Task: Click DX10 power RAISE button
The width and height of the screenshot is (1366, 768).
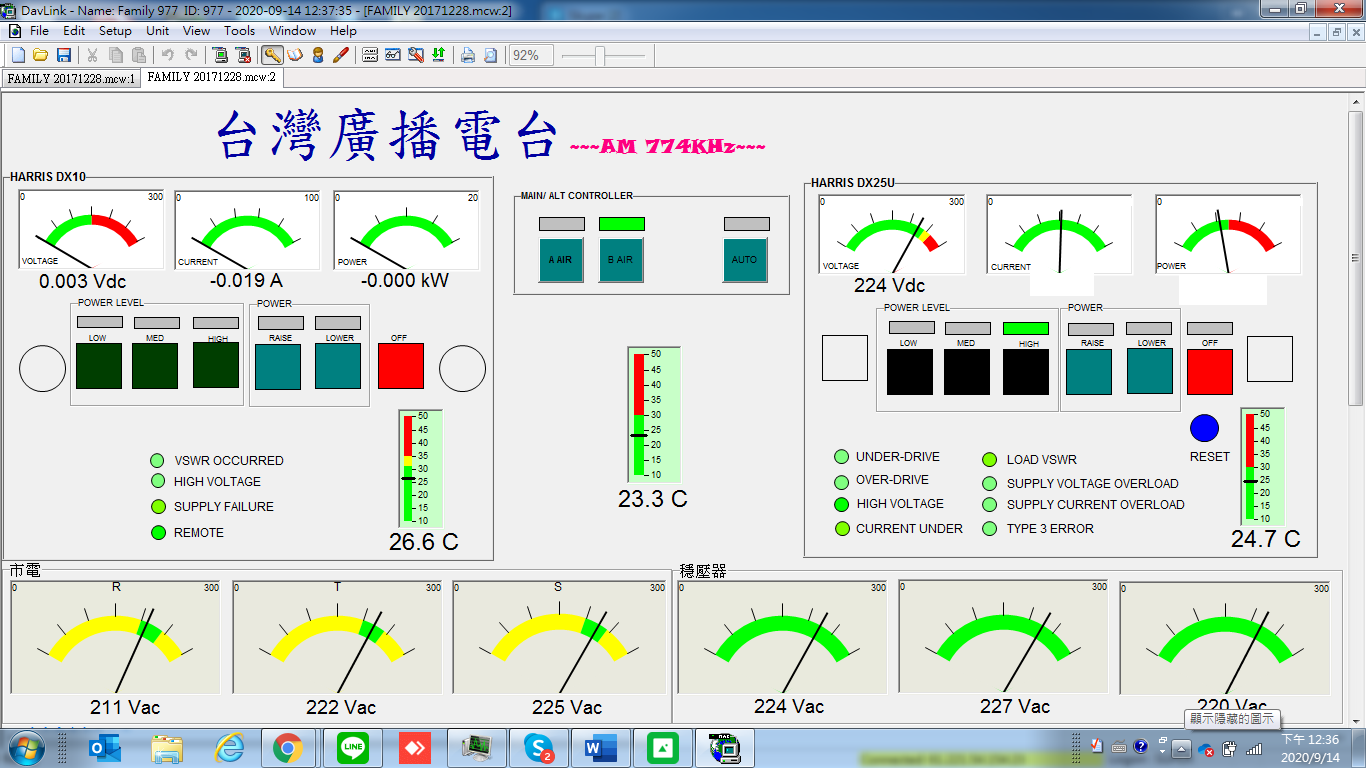Action: pyautogui.click(x=279, y=365)
